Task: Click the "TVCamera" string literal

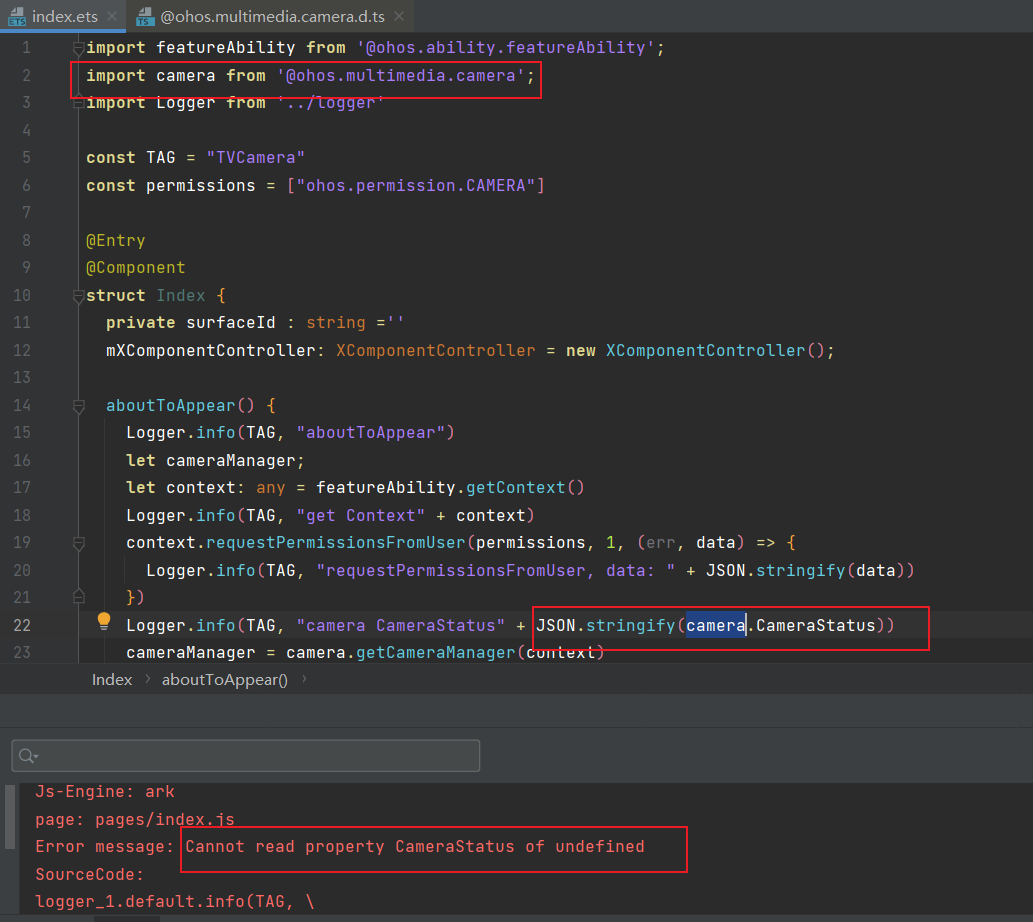Action: (256, 157)
